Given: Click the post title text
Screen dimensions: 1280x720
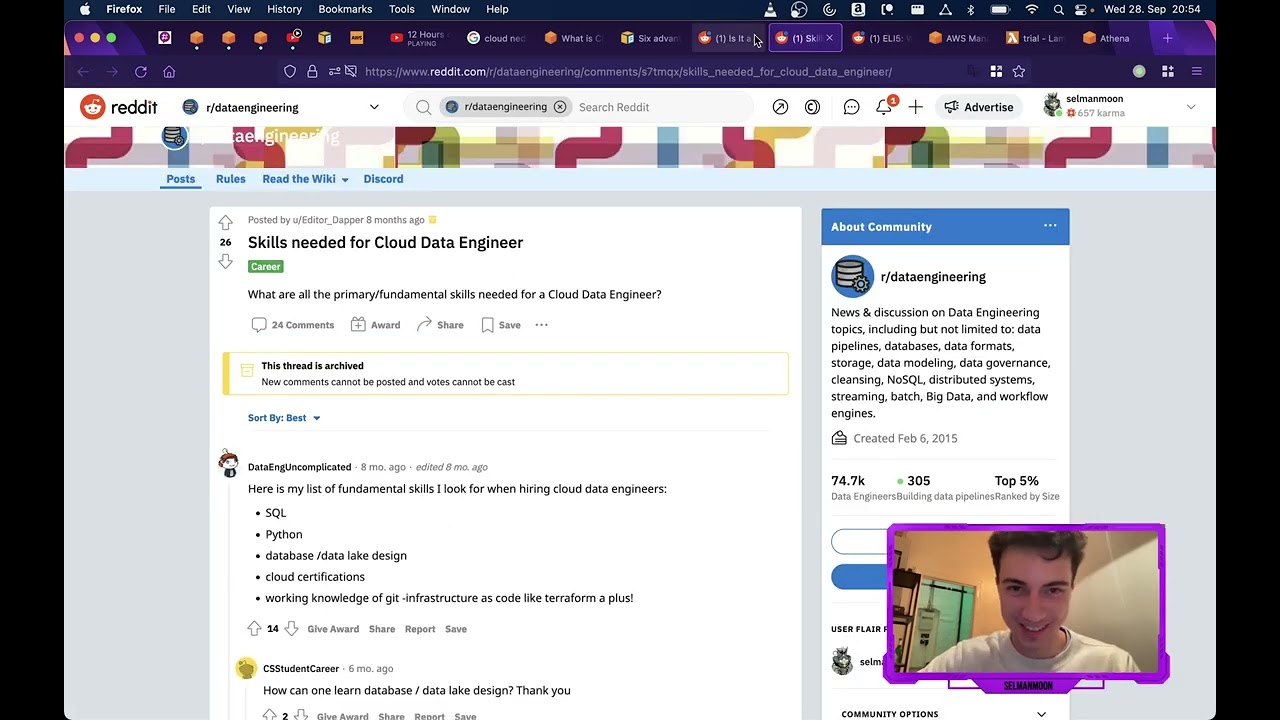Looking at the screenshot, I should (x=385, y=242).
